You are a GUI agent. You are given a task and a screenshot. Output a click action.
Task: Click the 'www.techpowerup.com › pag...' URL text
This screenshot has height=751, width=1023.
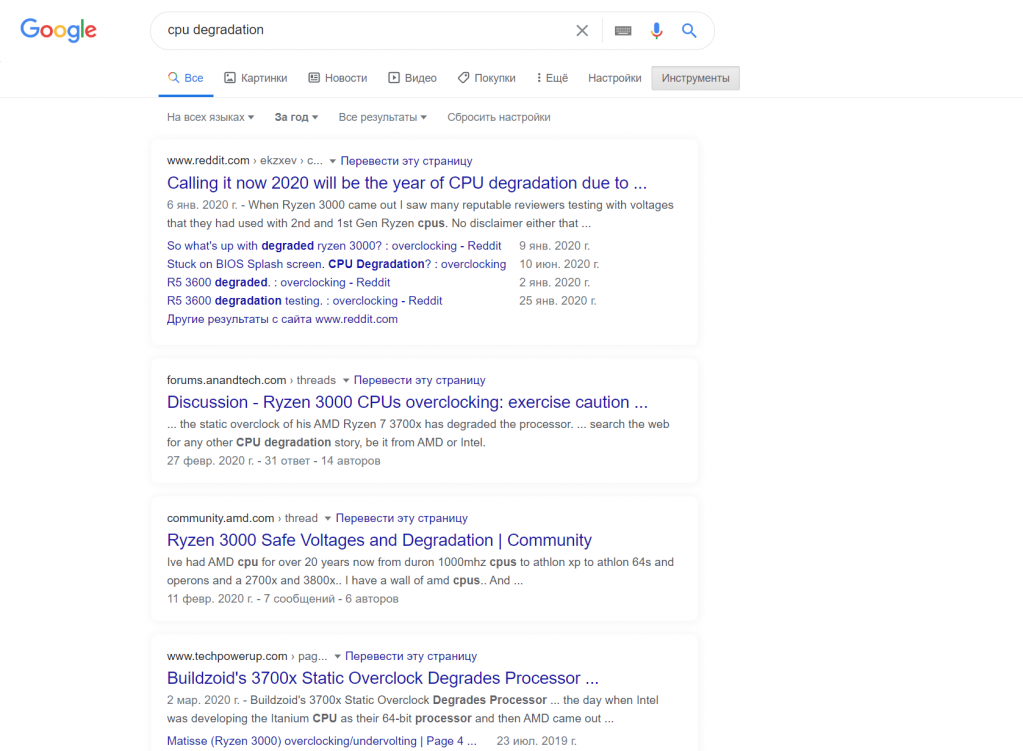[247, 656]
